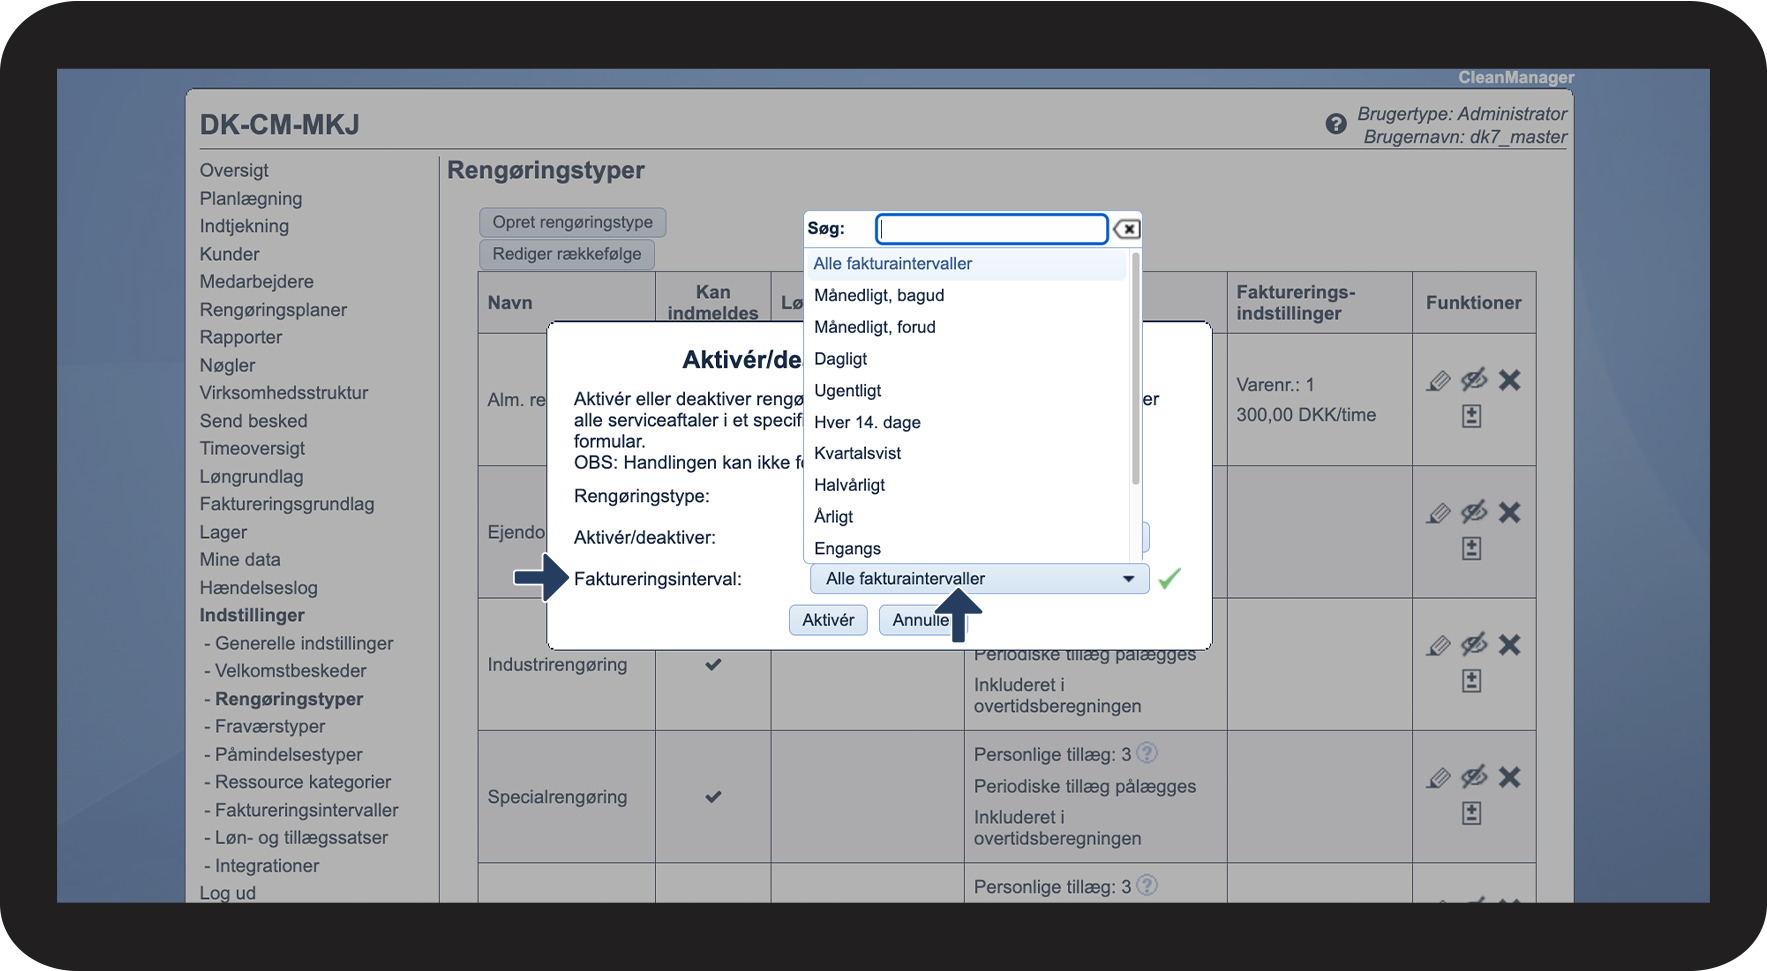Go to Løngrundlag in the sidebar
Viewport: 1767px width, 971px height.
tap(251, 477)
